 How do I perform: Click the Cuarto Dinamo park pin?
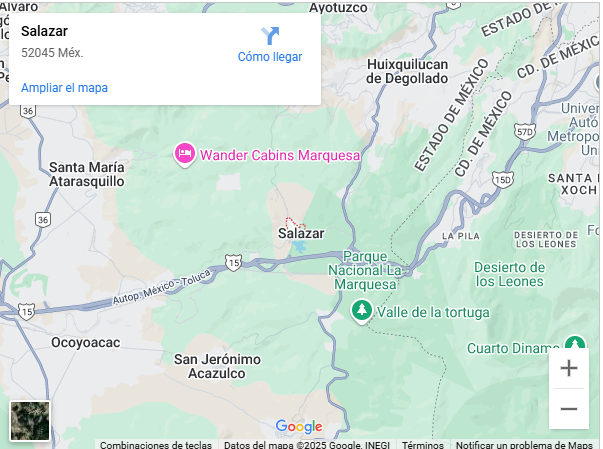coord(575,343)
